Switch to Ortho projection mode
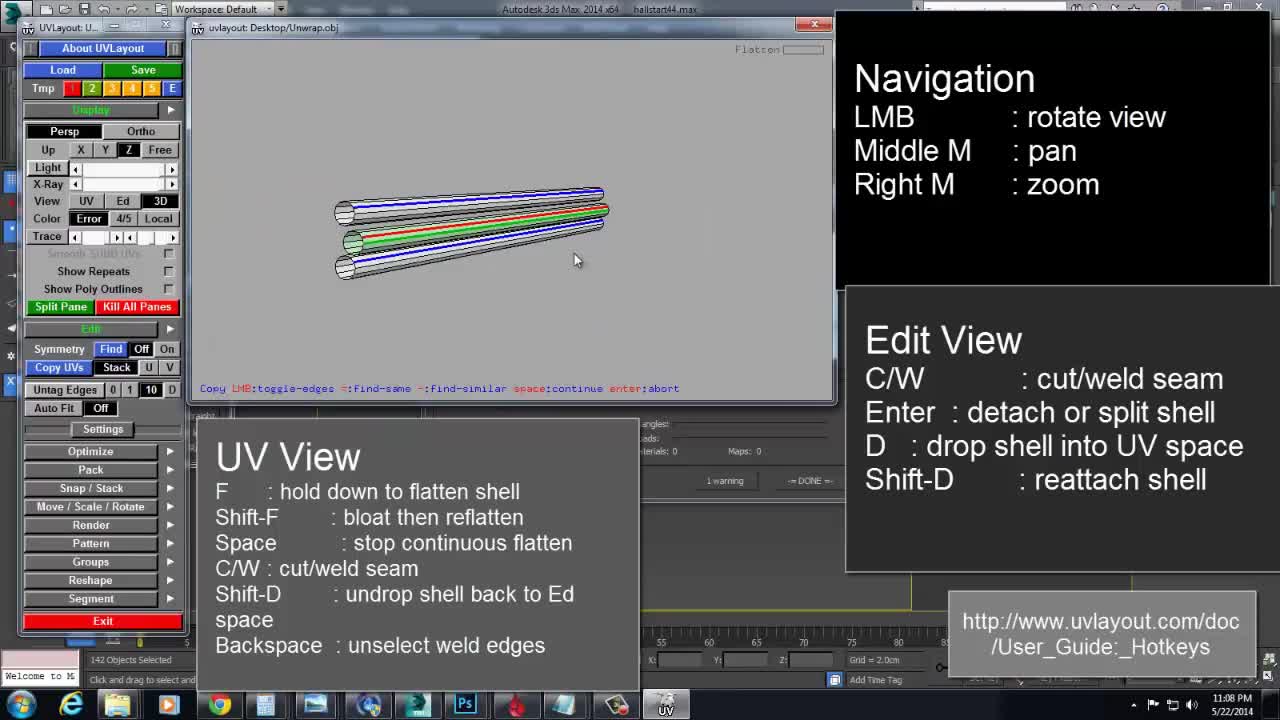 pos(141,131)
